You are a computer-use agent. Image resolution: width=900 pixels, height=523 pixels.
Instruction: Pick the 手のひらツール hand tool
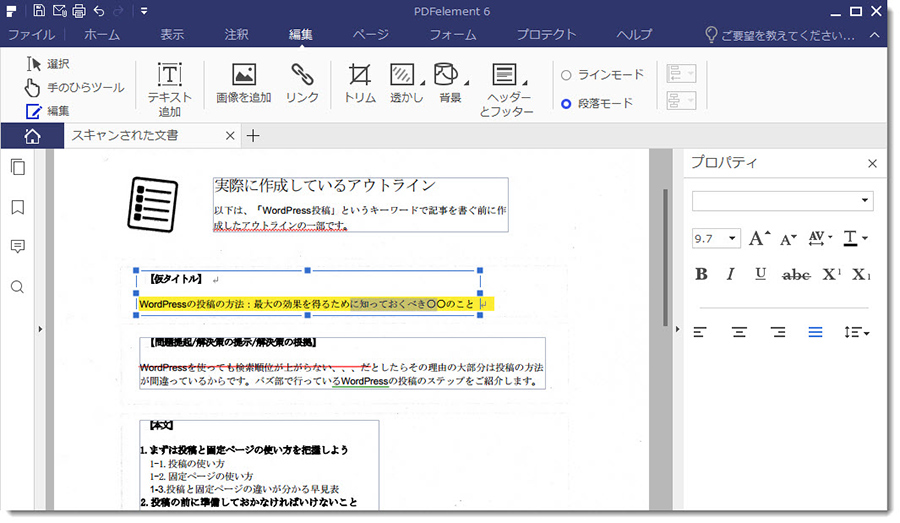[75, 87]
